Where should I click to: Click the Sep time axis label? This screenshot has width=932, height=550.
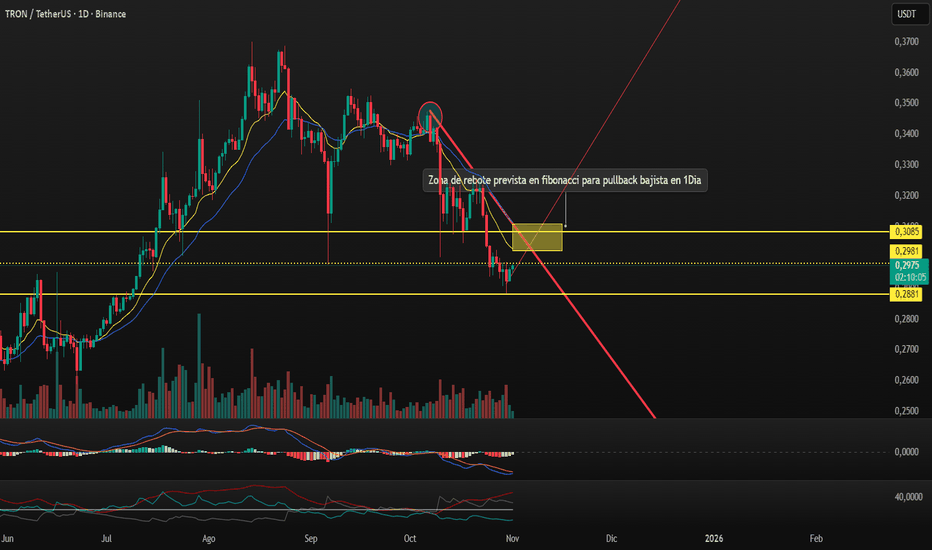[x=311, y=539]
